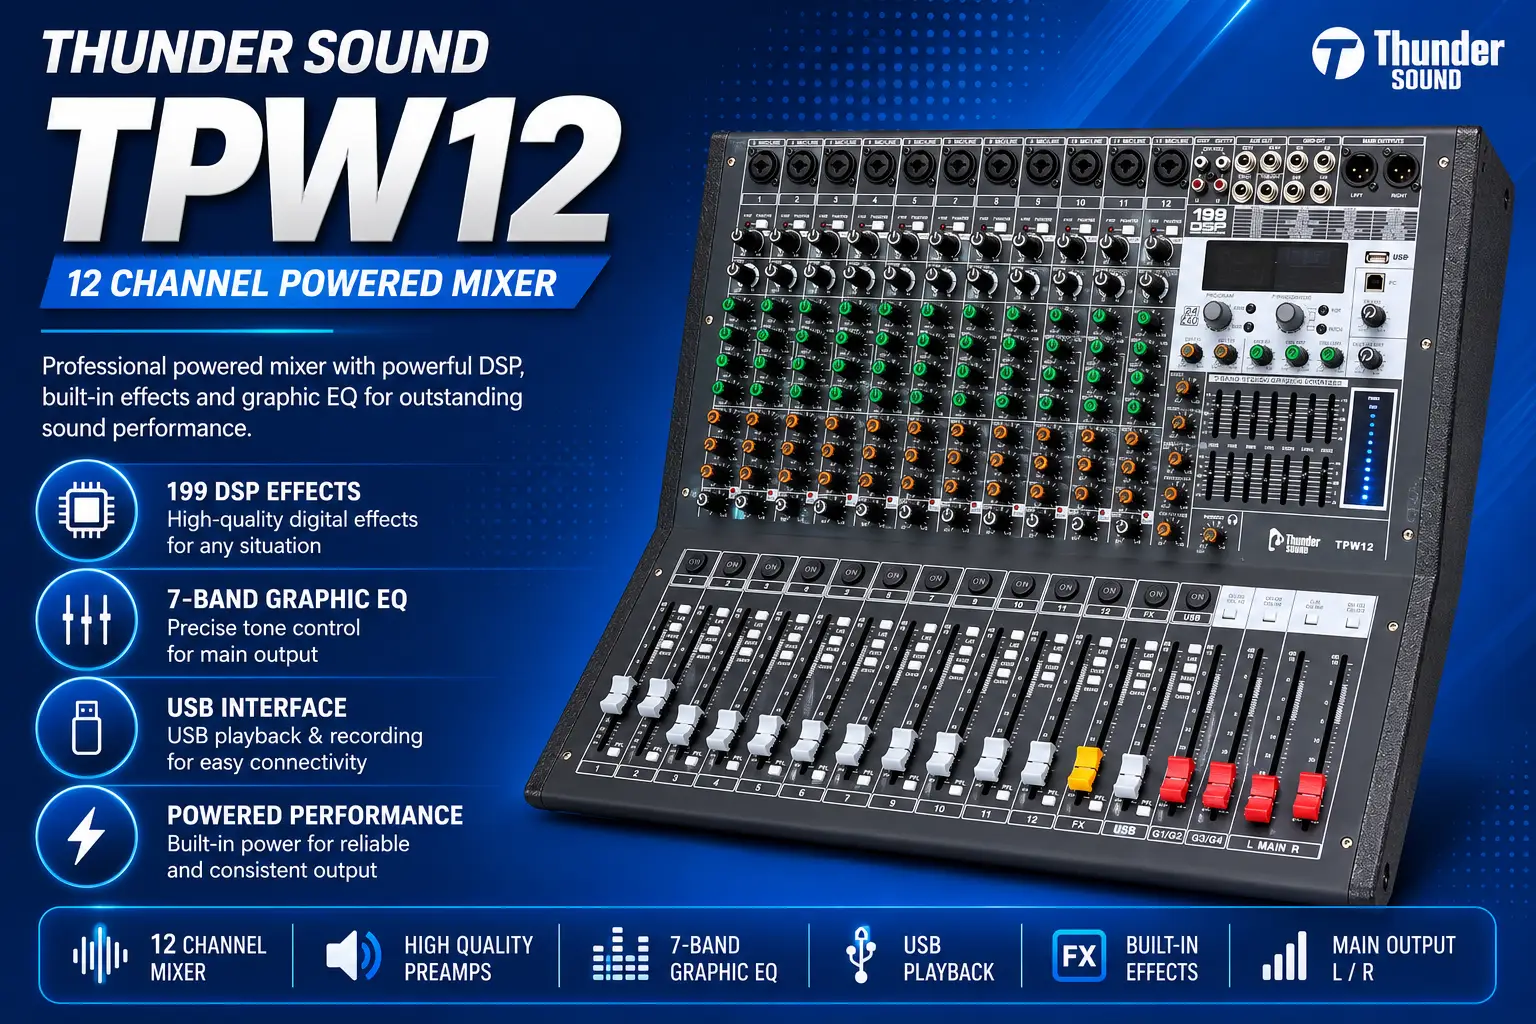Viewport: 1536px width, 1024px height.
Task: Click the POWERED PERFORMANCE heading
Action: pyautogui.click(x=315, y=815)
